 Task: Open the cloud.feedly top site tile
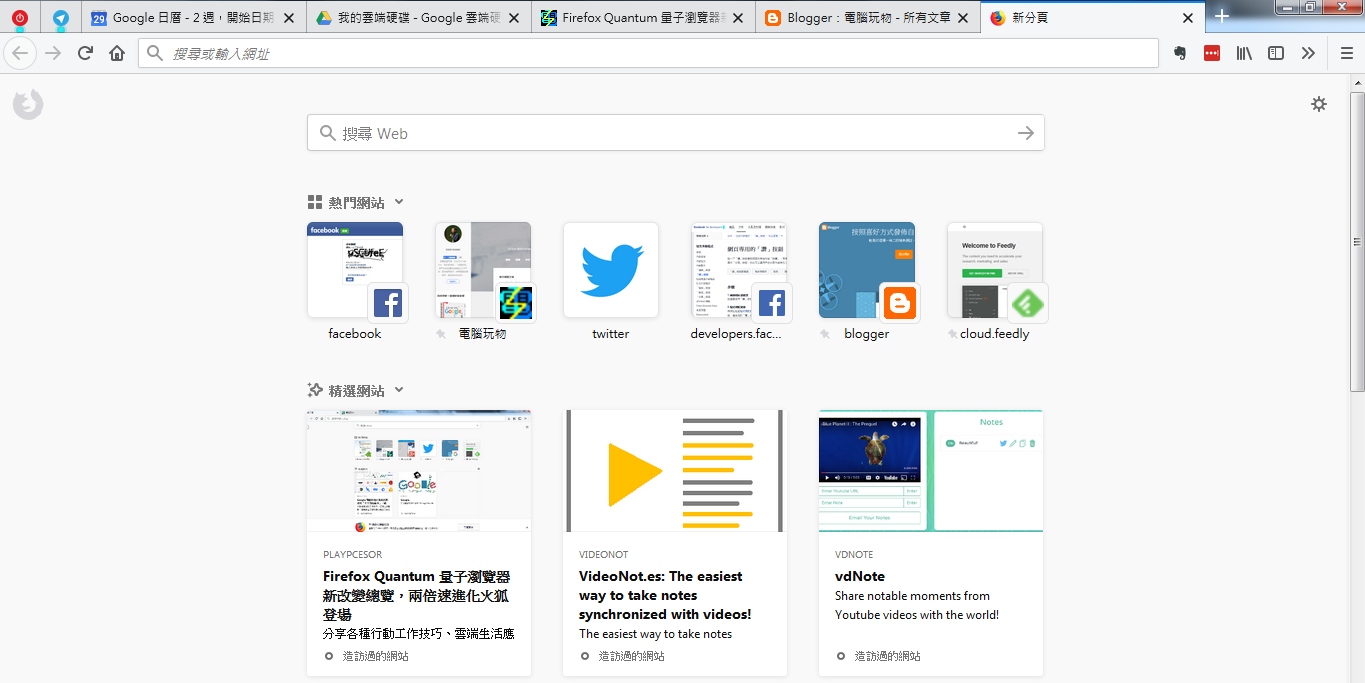(x=995, y=270)
